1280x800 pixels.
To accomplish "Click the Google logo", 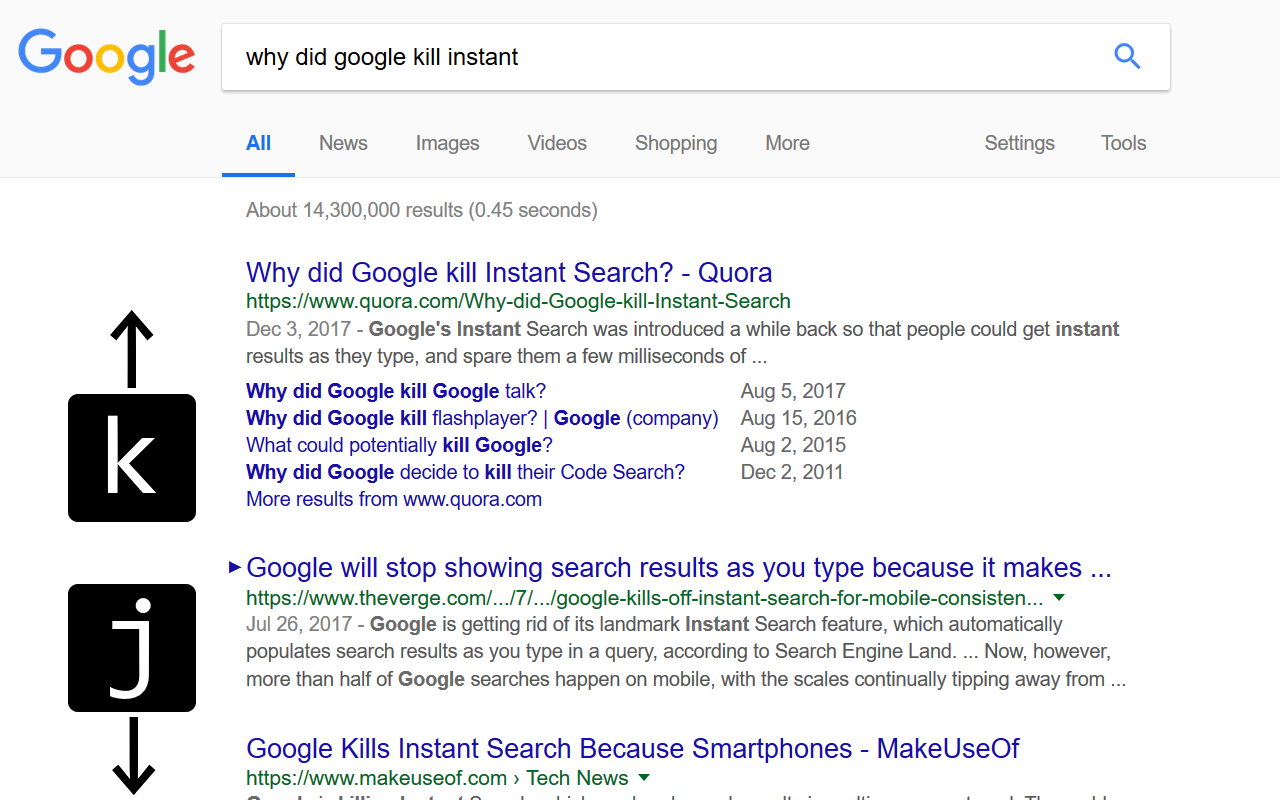I will pyautogui.click(x=106, y=57).
